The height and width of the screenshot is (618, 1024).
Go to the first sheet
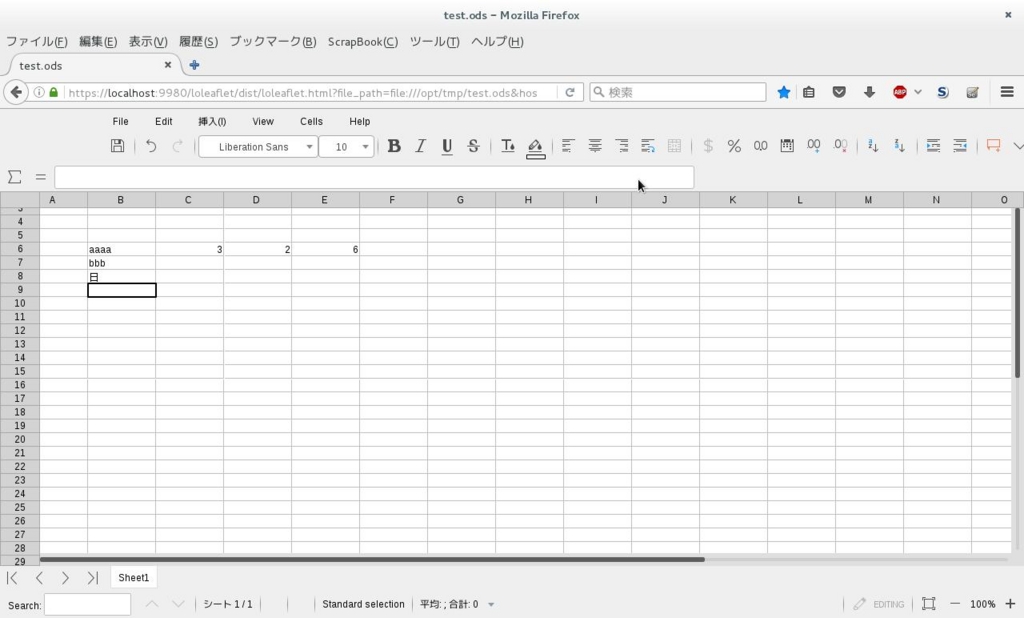click(x=12, y=577)
